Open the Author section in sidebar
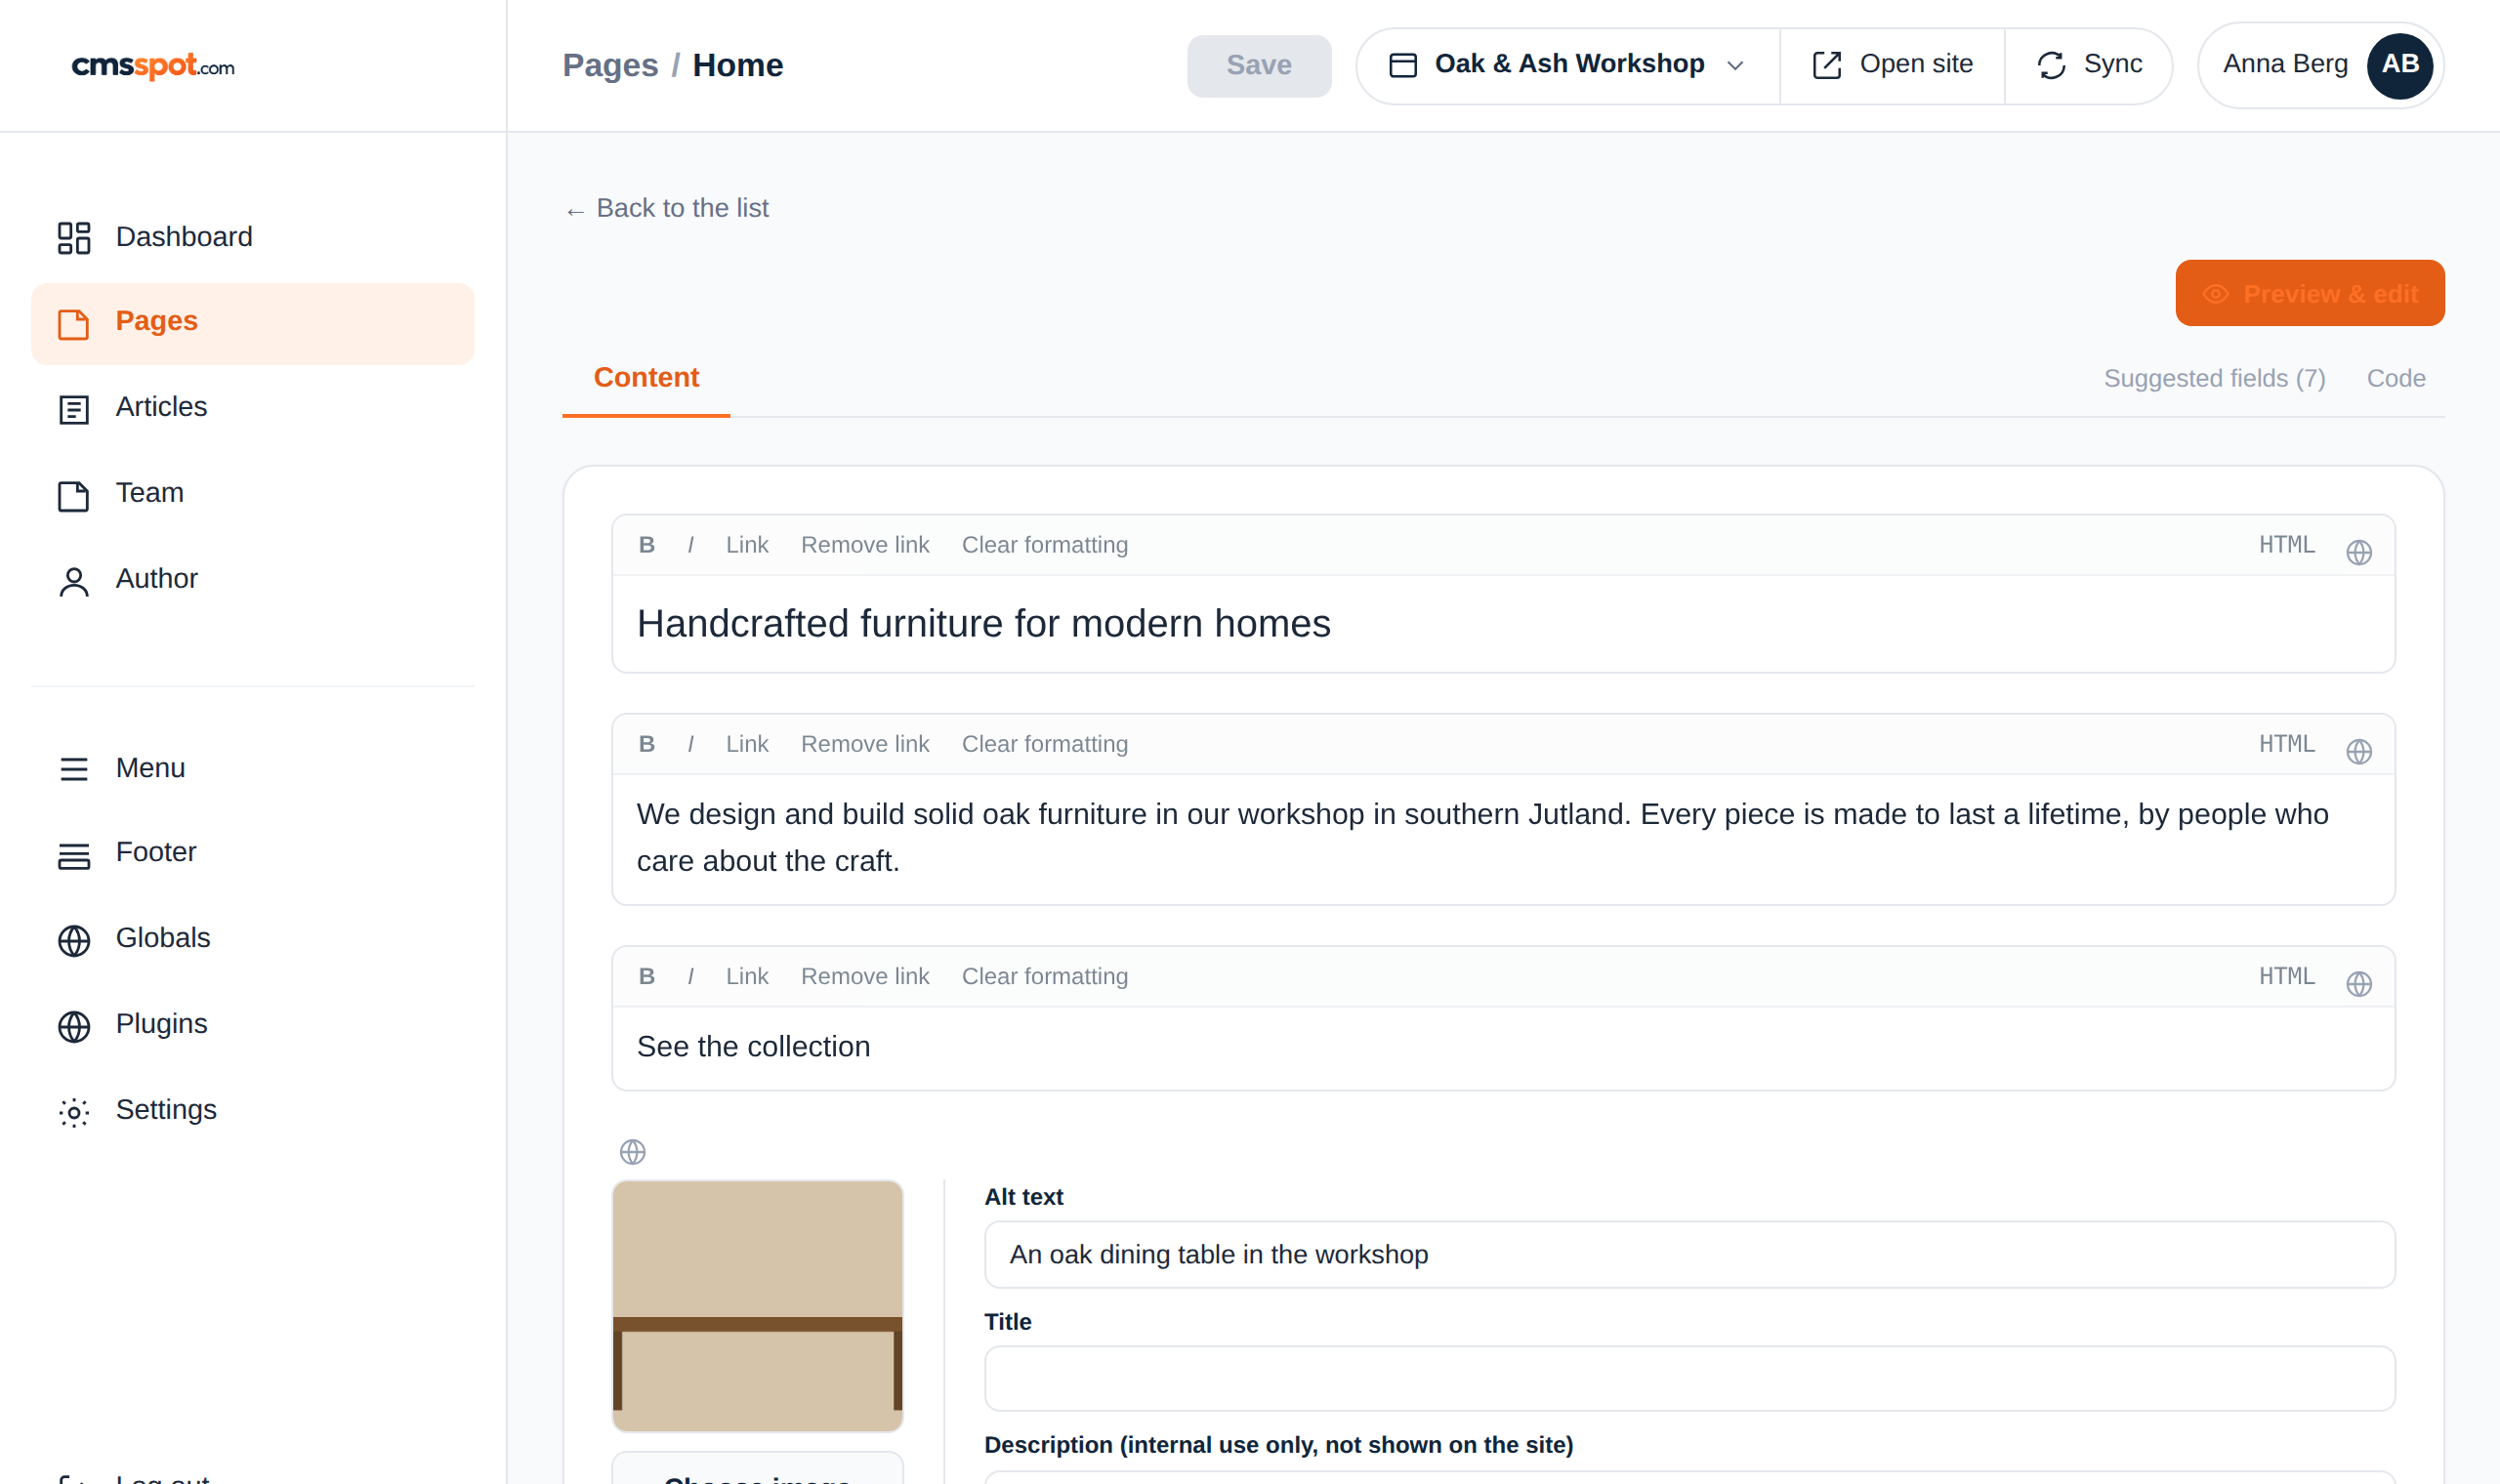The image size is (2500, 1484). [x=253, y=580]
